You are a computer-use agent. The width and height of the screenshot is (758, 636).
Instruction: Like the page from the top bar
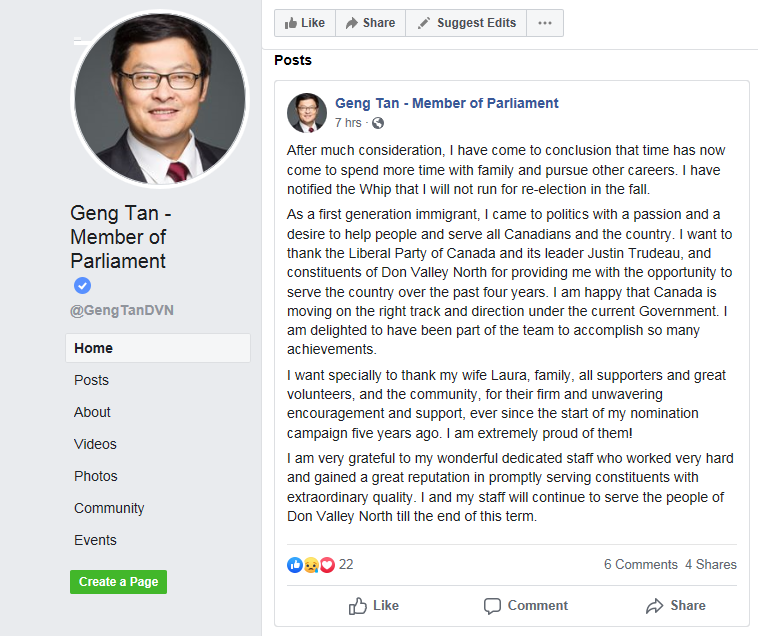(x=305, y=23)
